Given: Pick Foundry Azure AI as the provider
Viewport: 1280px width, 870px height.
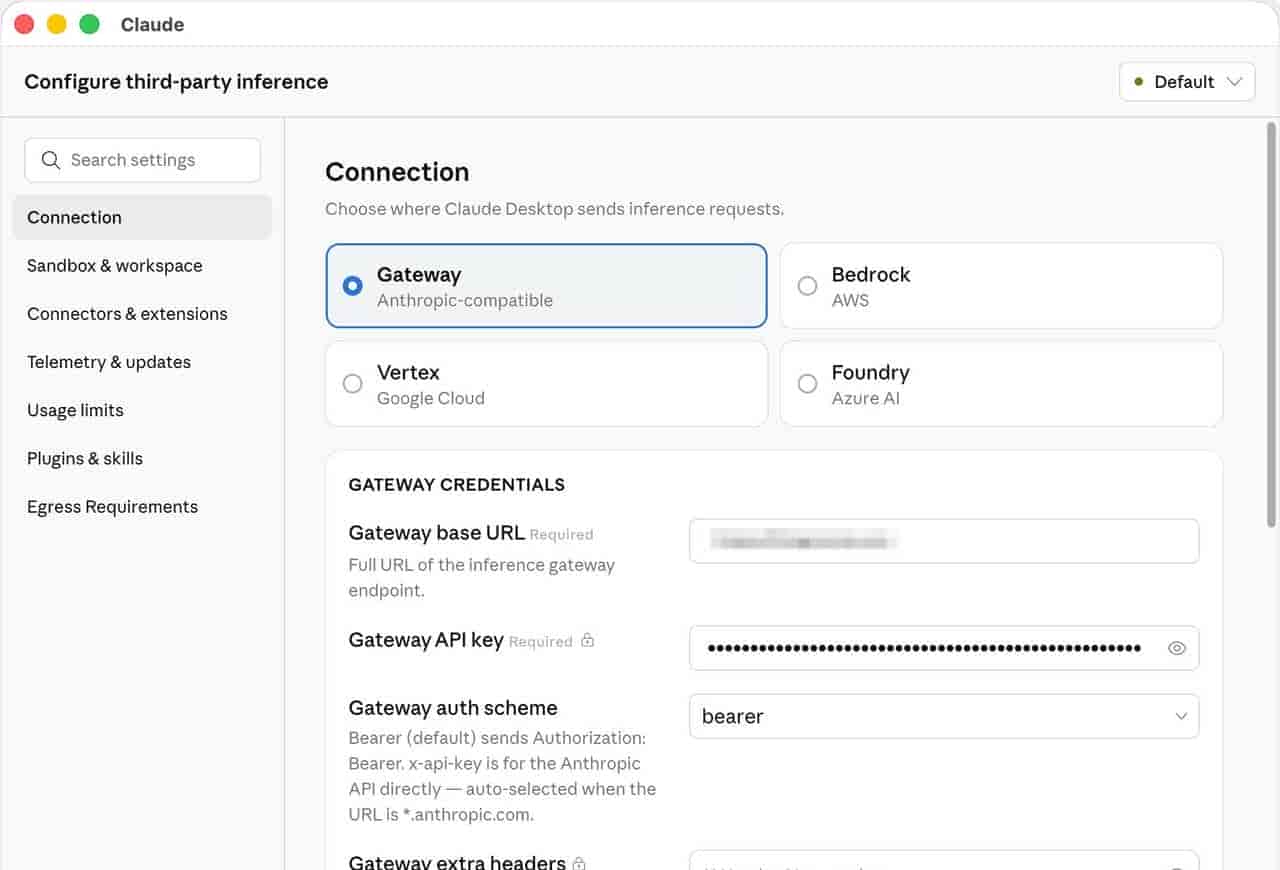Looking at the screenshot, I should (1001, 384).
